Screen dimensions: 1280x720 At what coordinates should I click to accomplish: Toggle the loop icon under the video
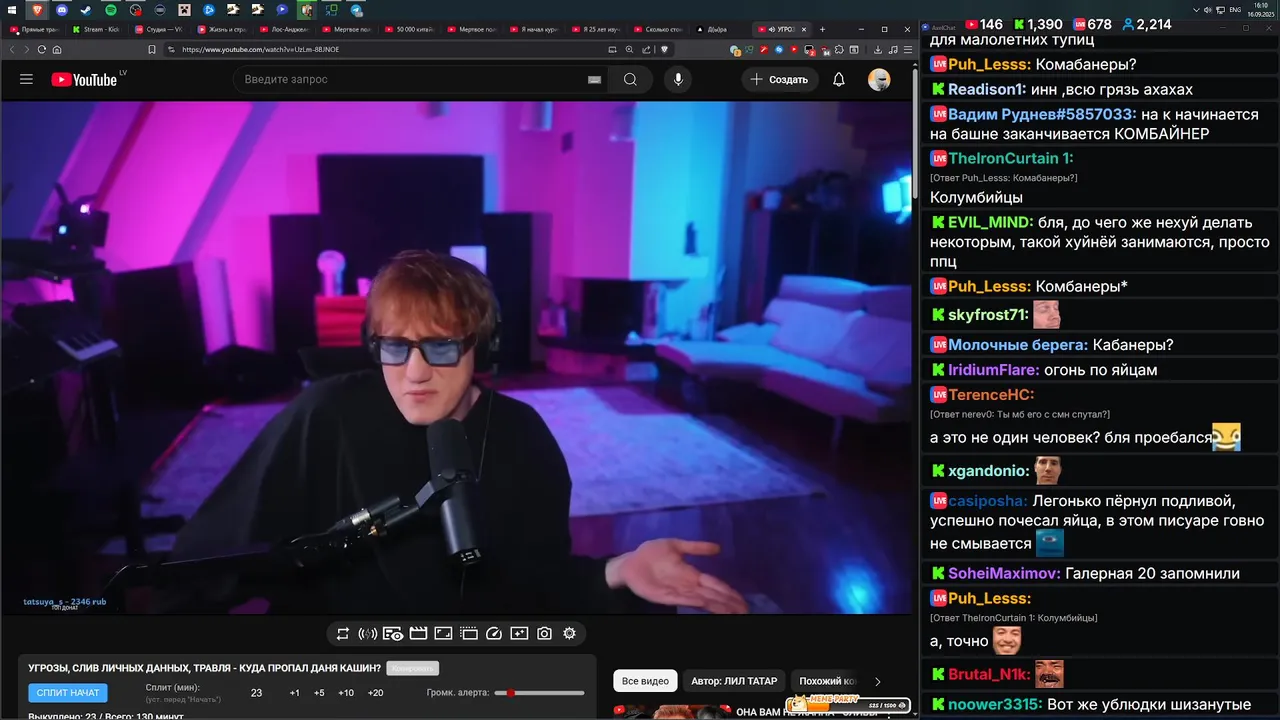pos(343,633)
